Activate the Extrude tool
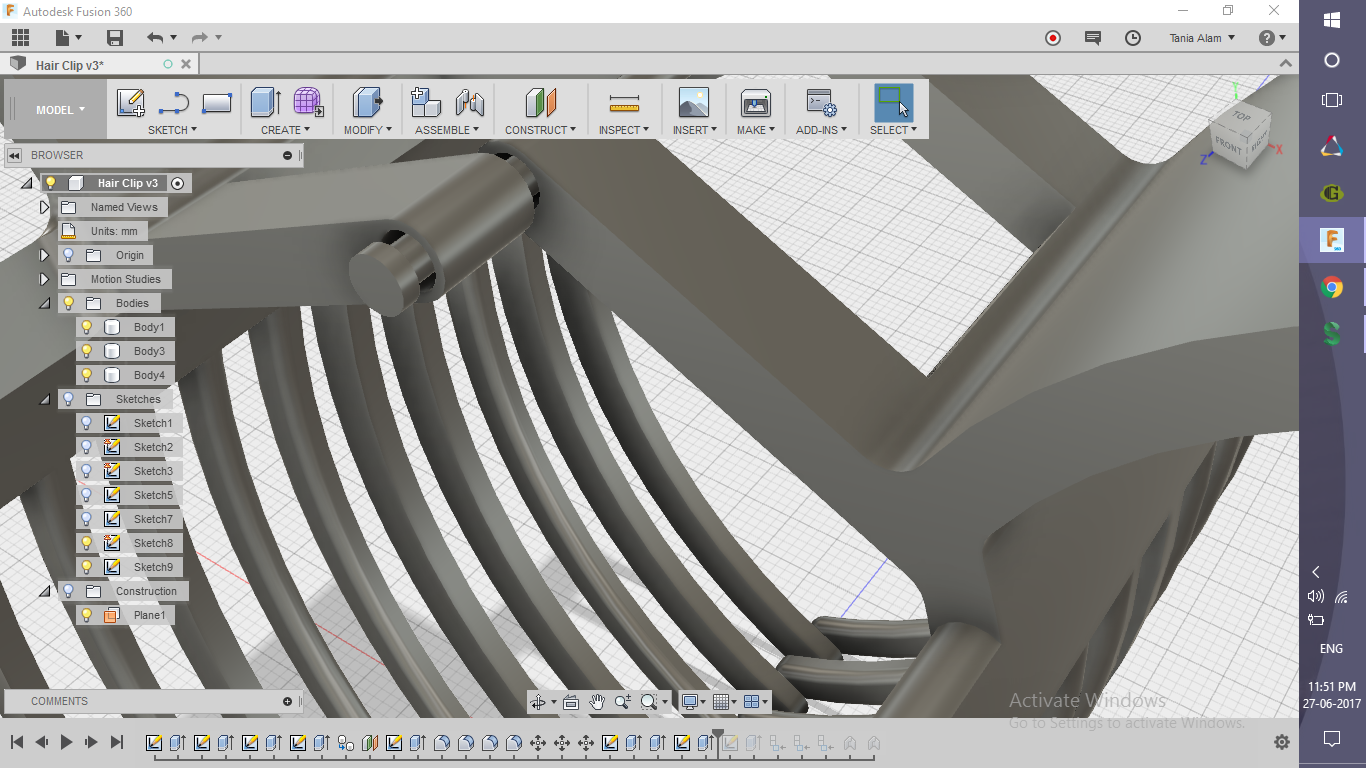1366x768 pixels. 265,102
